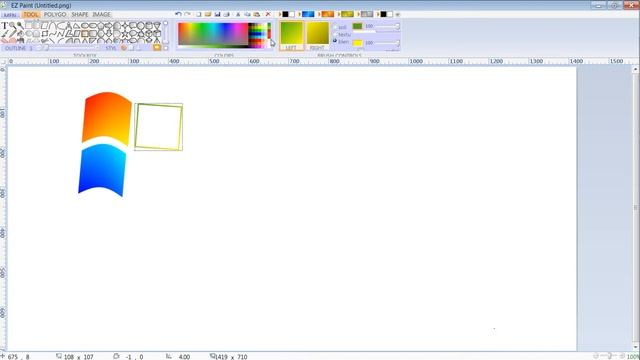Save the image with floppy disk icon
This screenshot has width=640, height=360.
218,14
